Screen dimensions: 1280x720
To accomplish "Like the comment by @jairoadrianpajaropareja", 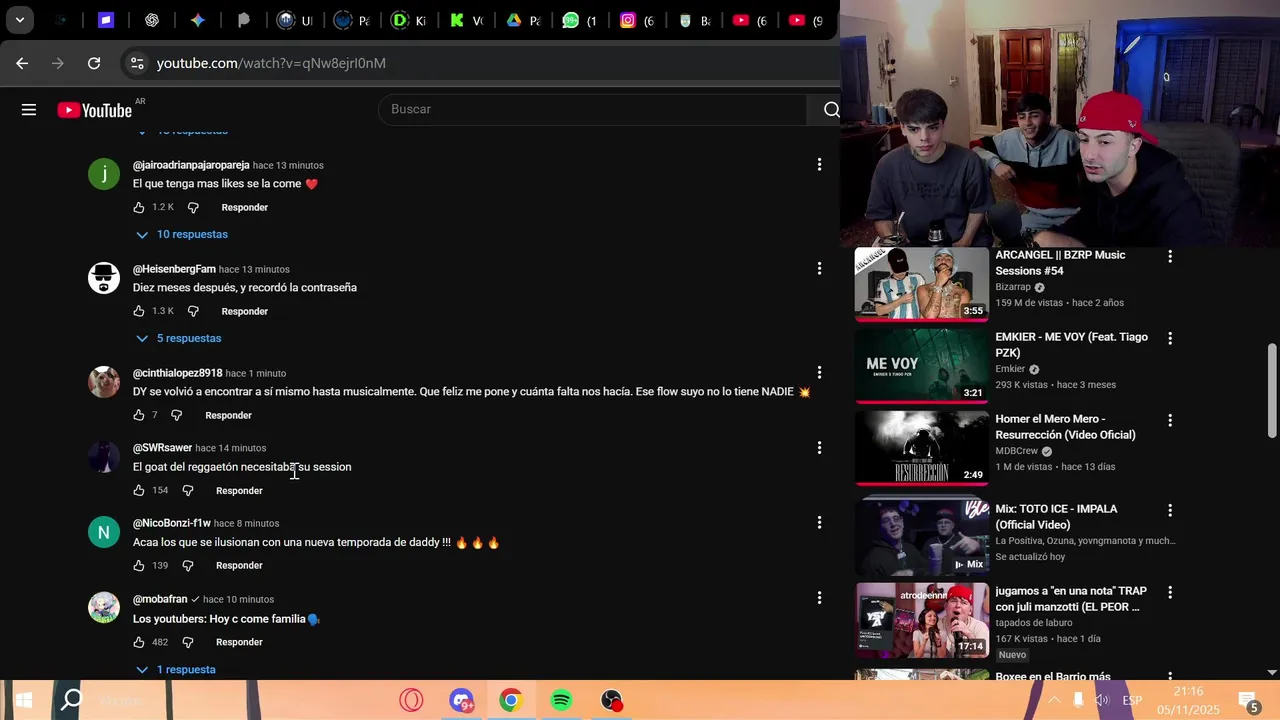I will [x=139, y=207].
